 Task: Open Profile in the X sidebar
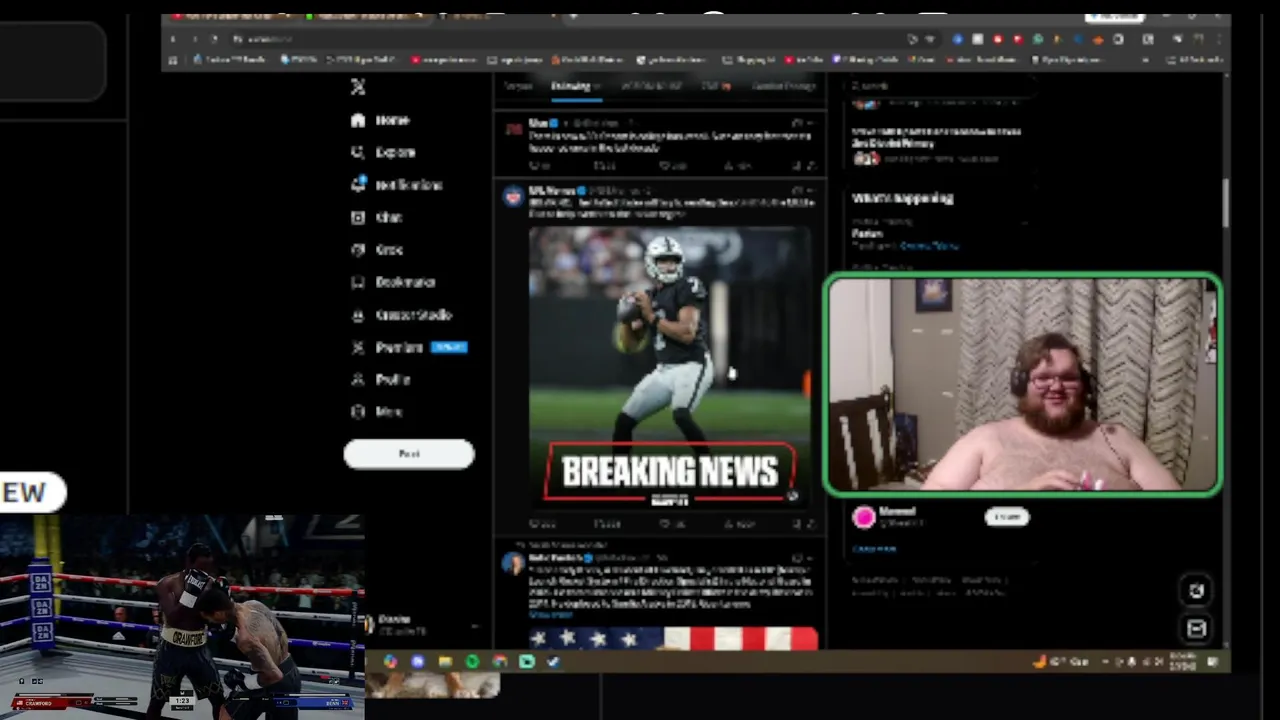[381, 380]
